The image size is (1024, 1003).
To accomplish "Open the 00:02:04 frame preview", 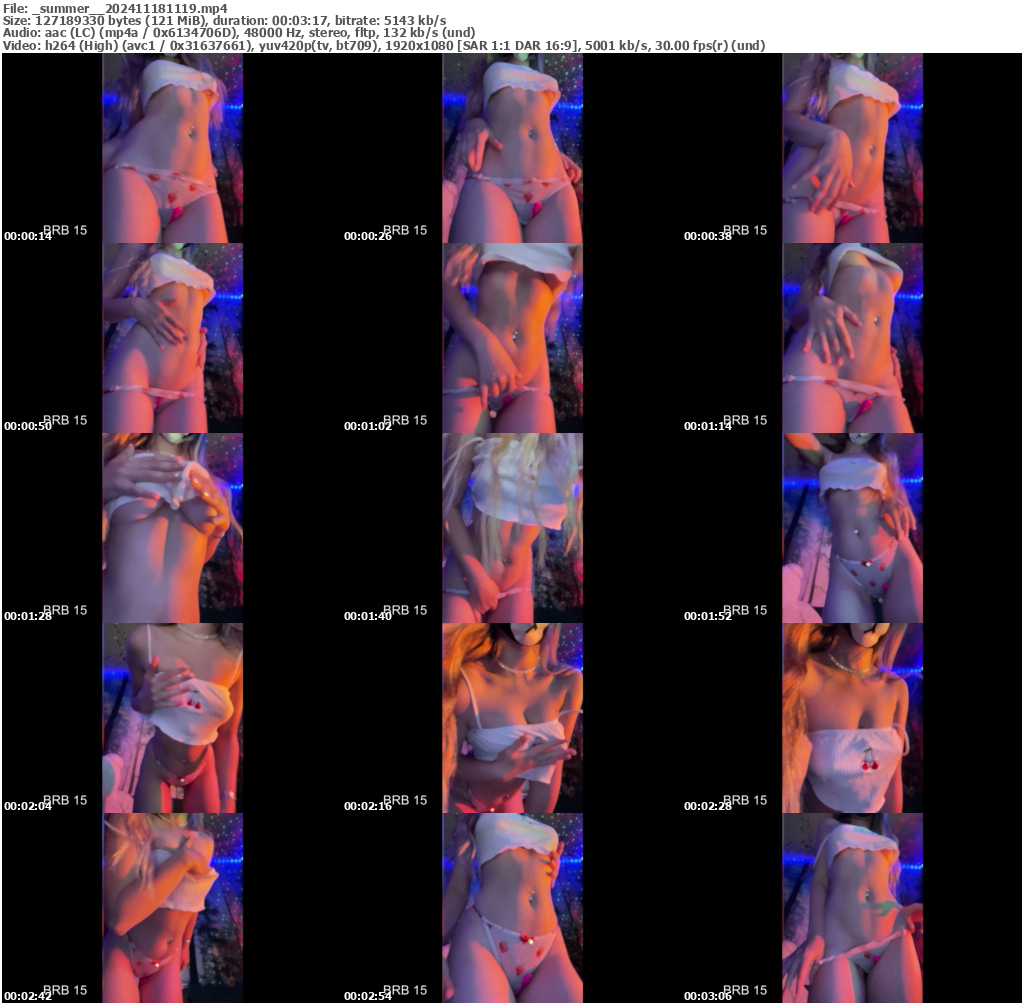I will [x=170, y=715].
